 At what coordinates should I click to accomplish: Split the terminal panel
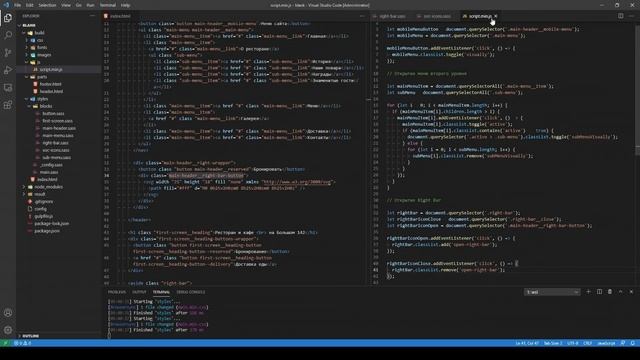point(599,292)
